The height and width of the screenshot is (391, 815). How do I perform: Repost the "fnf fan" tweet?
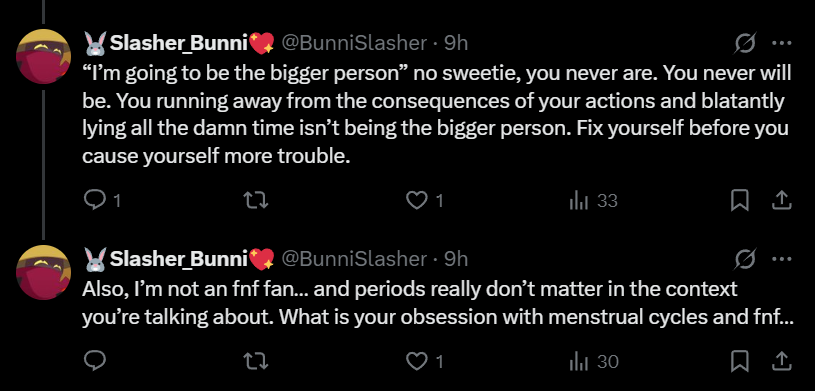258,361
